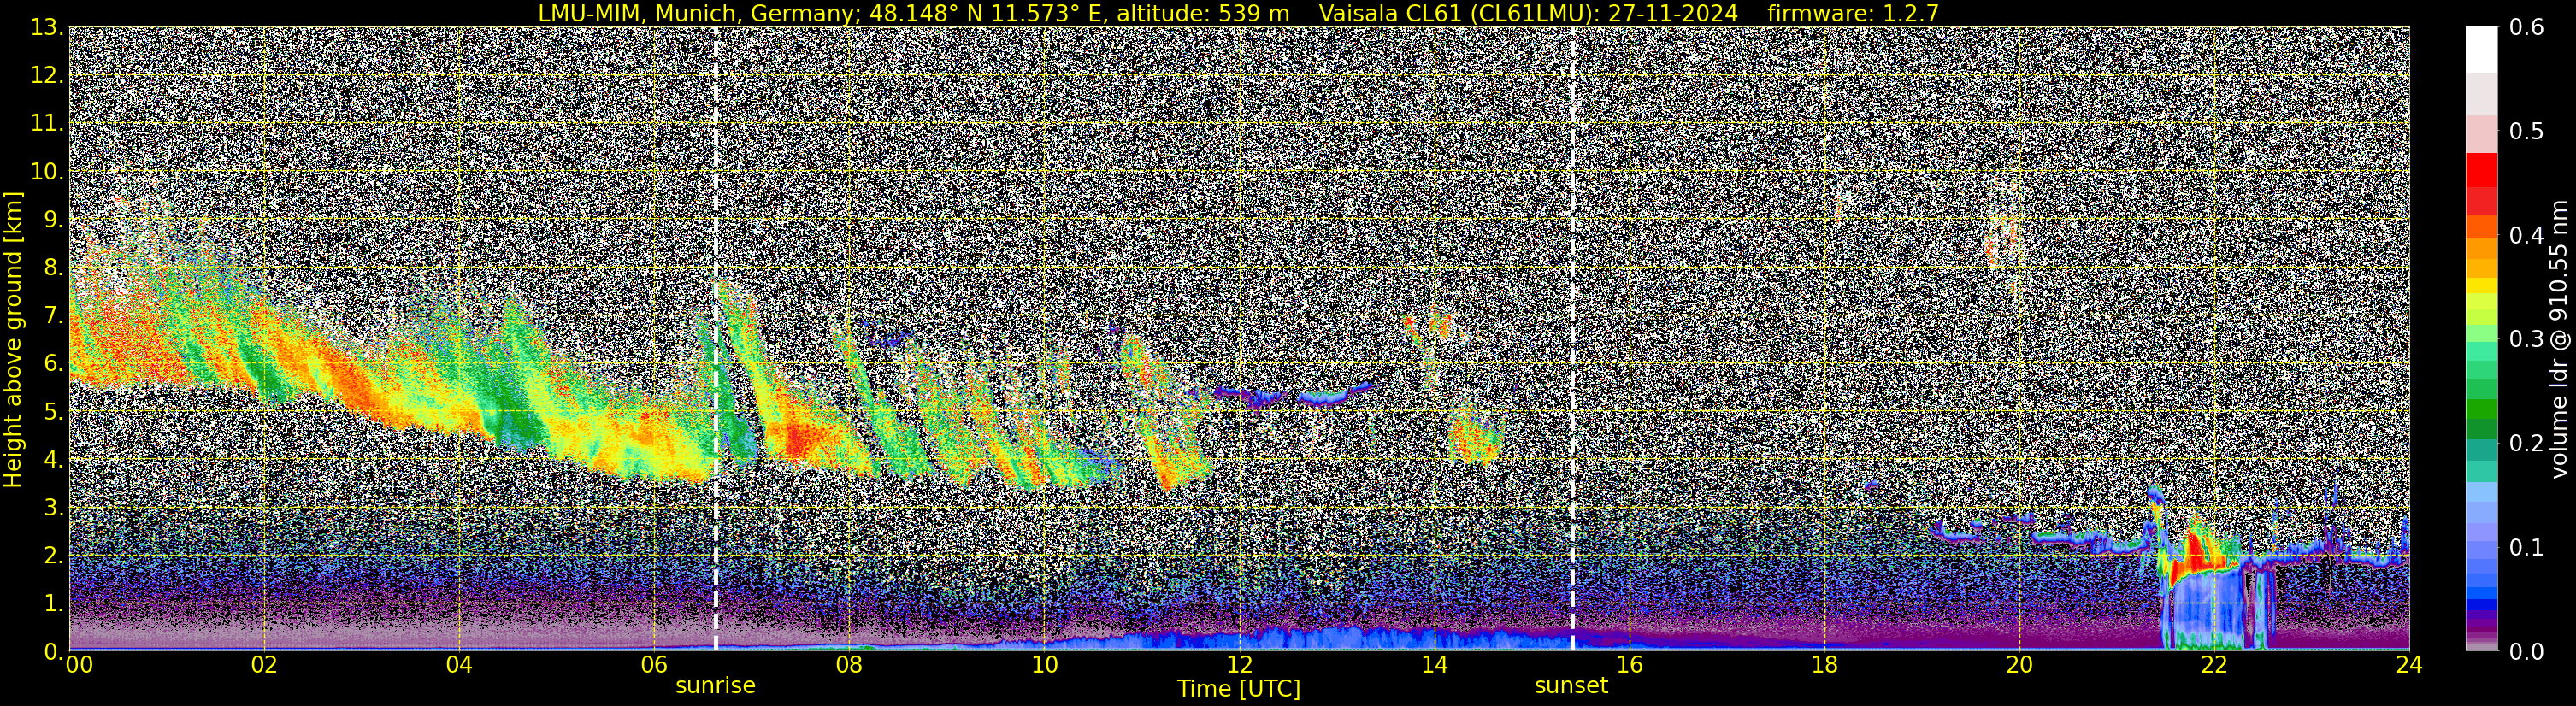Click the y-axis tick label '4.'
Screen dimensions: 2576x706
pos(52,460)
